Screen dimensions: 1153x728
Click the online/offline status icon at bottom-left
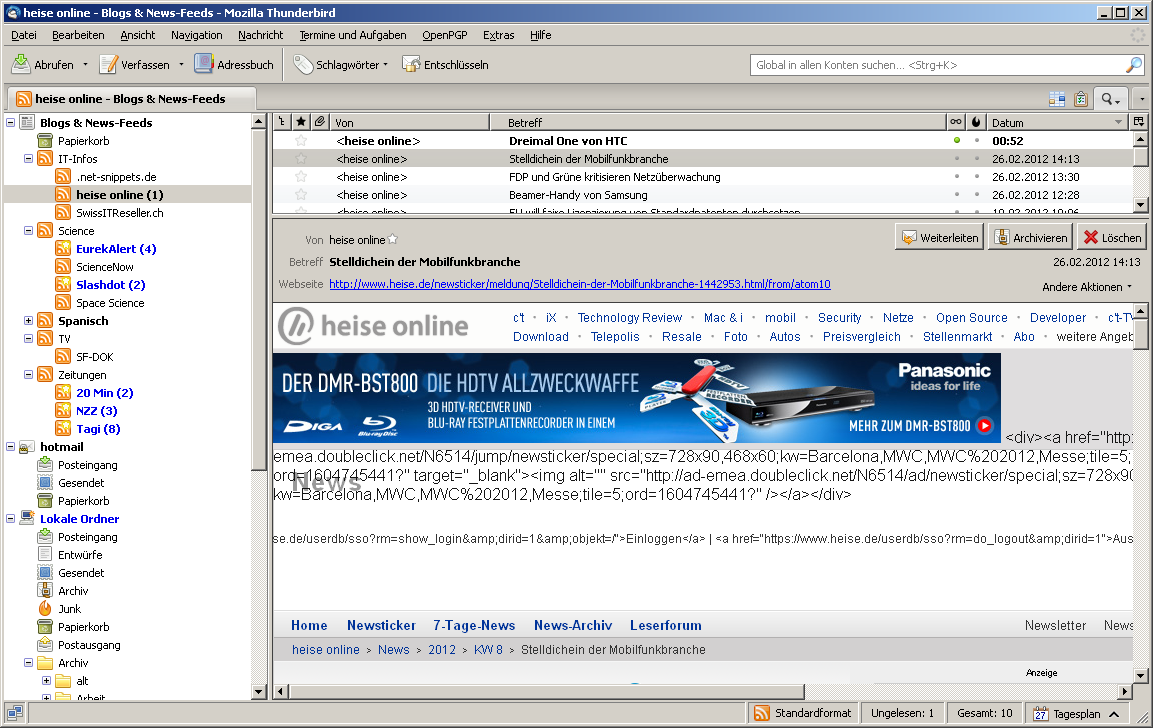click(x=15, y=713)
